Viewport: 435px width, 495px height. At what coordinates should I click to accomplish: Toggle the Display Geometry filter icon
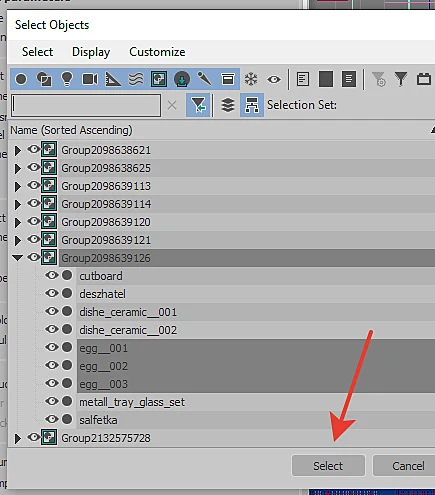click(21, 79)
